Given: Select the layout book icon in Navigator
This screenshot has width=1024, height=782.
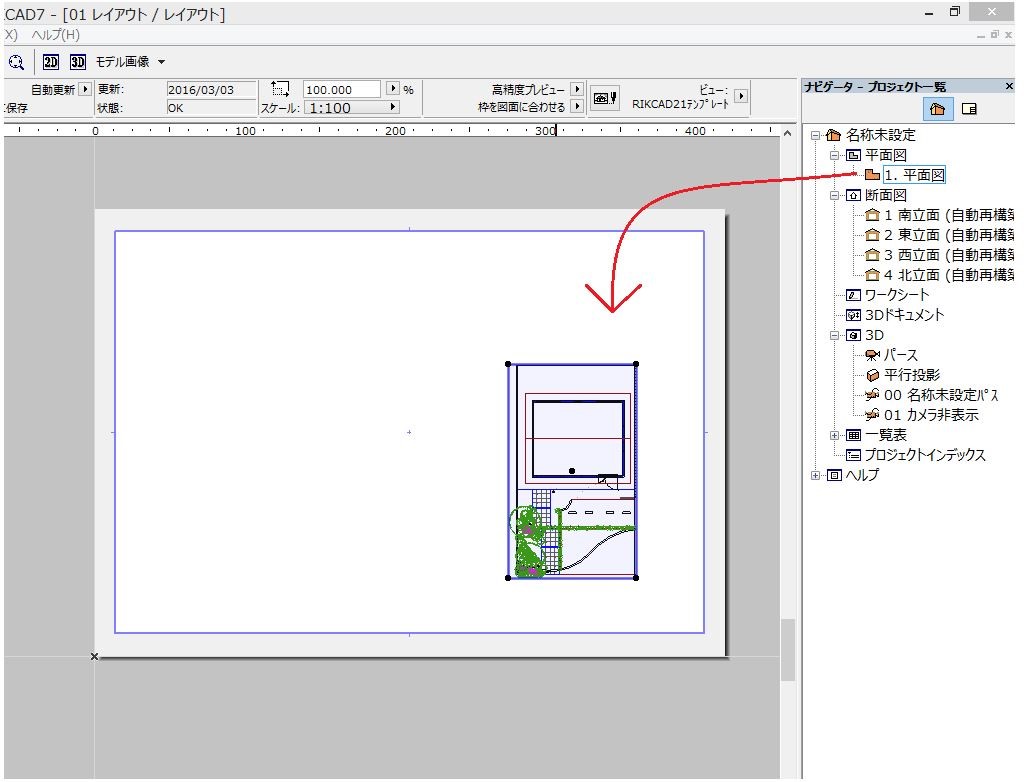Looking at the screenshot, I should point(969,109).
